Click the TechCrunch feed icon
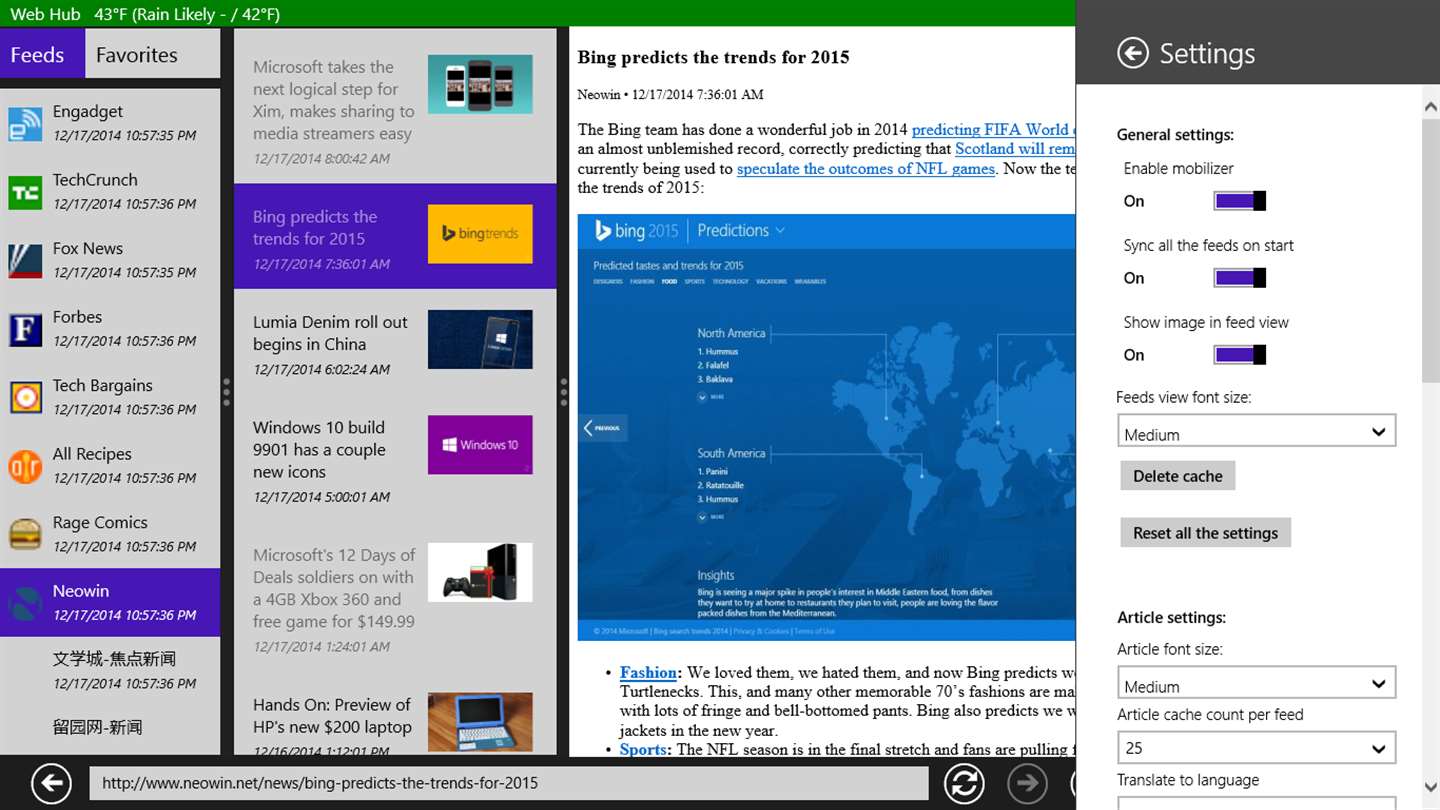 coord(25,192)
